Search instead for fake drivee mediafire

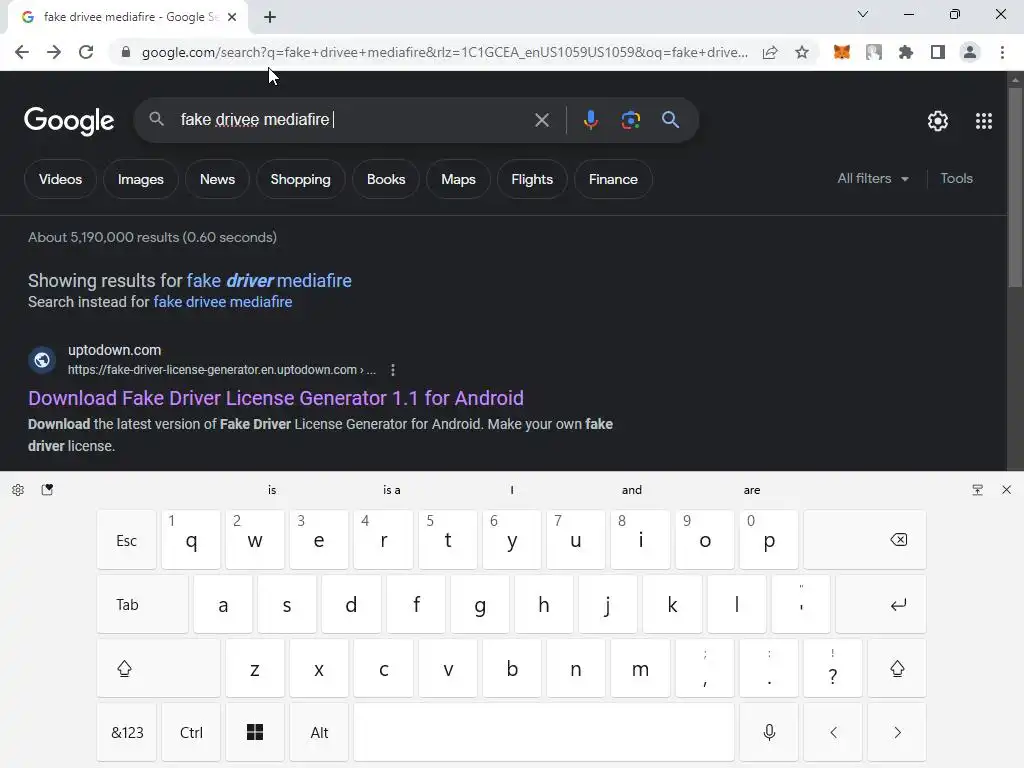(223, 302)
